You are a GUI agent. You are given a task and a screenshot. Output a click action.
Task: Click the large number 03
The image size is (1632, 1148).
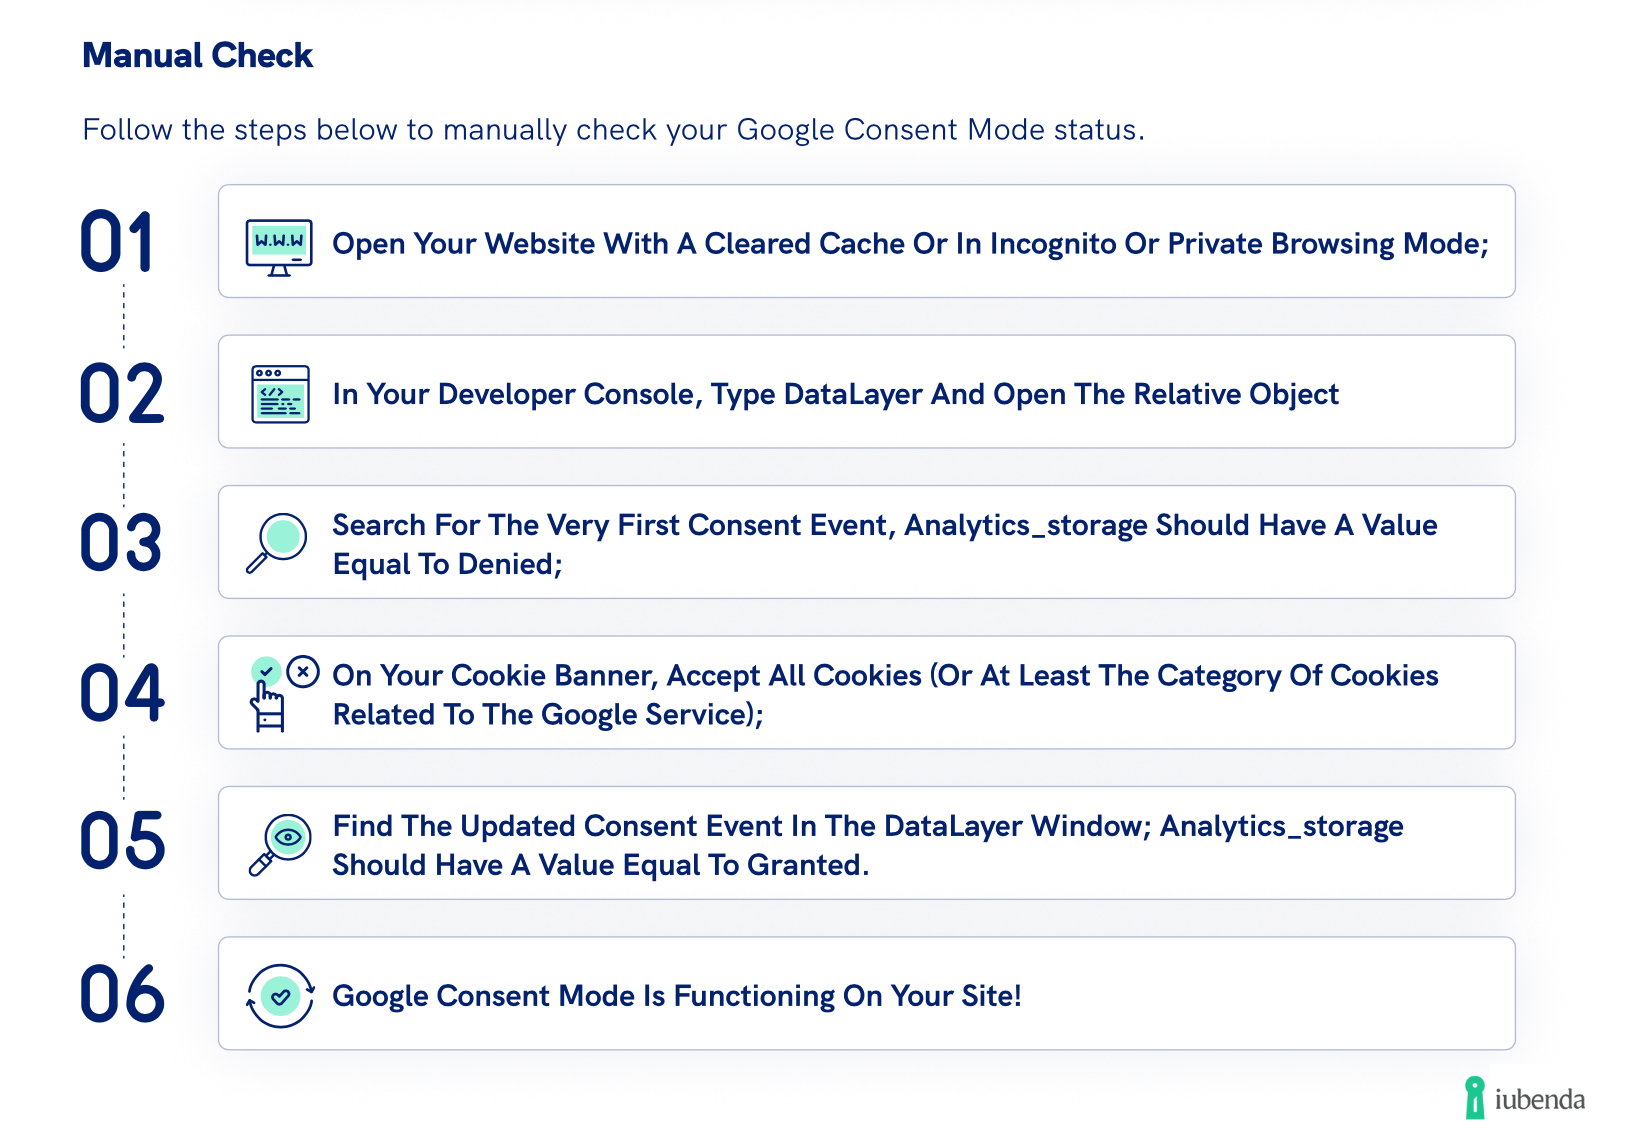click(121, 543)
